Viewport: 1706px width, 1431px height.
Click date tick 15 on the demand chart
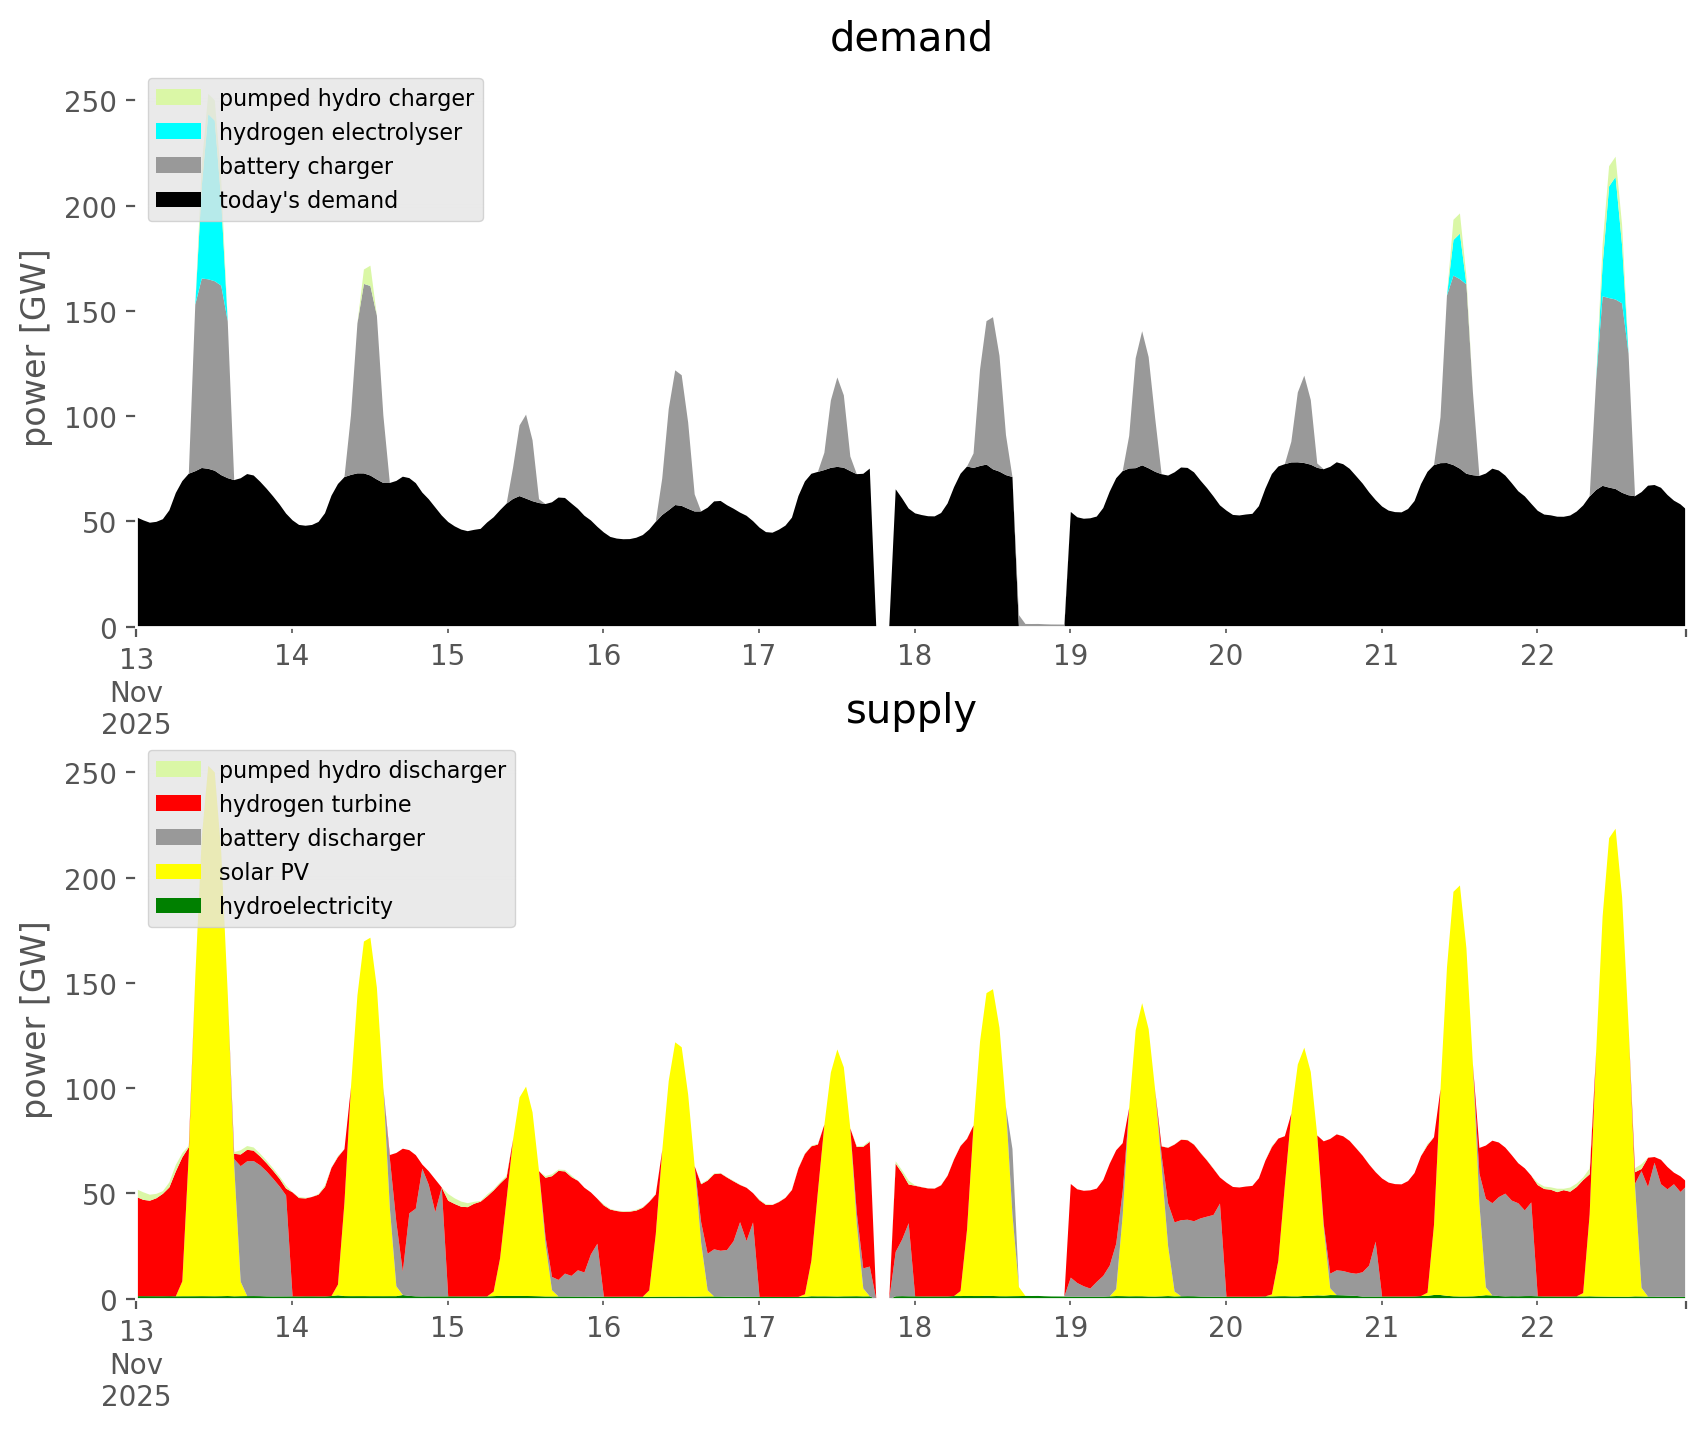(x=447, y=656)
